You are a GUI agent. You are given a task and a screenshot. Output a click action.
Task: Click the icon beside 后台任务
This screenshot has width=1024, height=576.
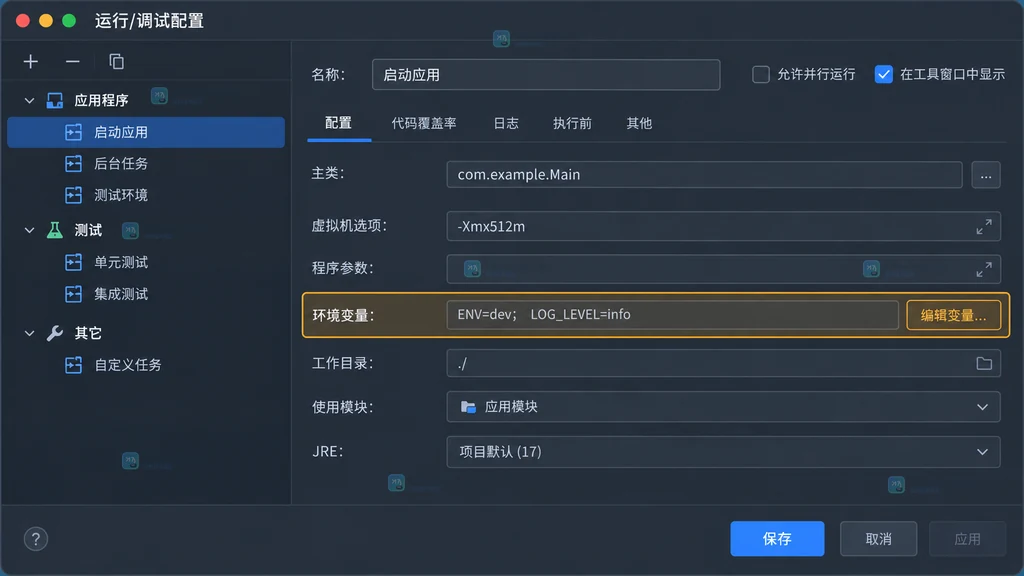[x=74, y=163]
